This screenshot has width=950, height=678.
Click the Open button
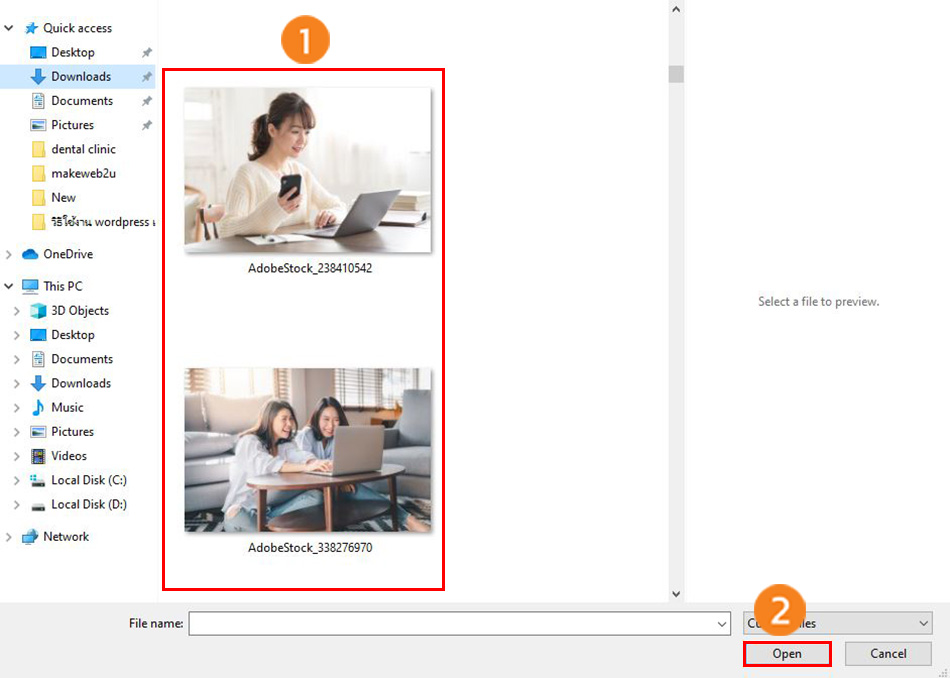click(787, 654)
